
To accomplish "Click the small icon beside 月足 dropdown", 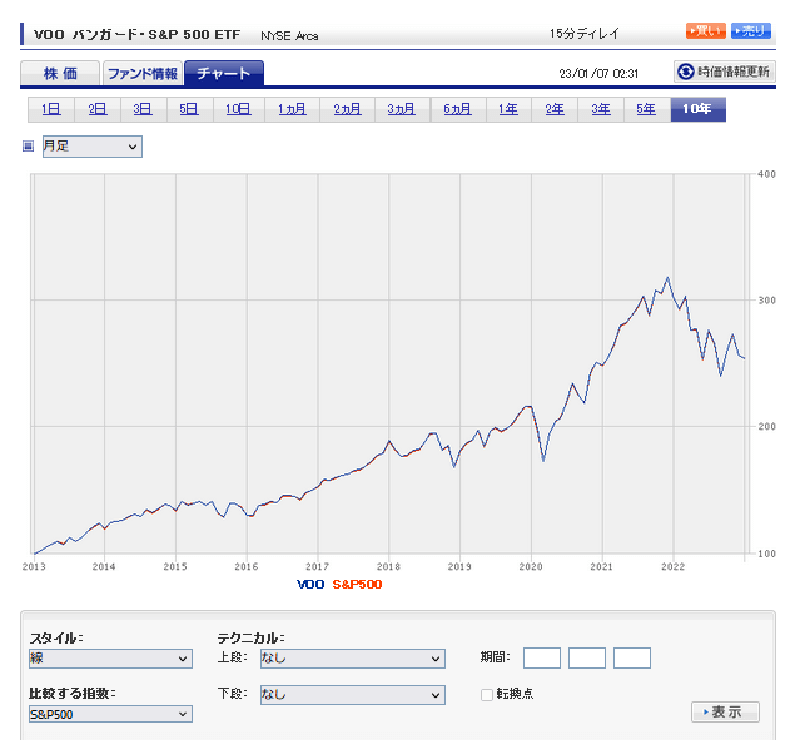I will point(29,146).
